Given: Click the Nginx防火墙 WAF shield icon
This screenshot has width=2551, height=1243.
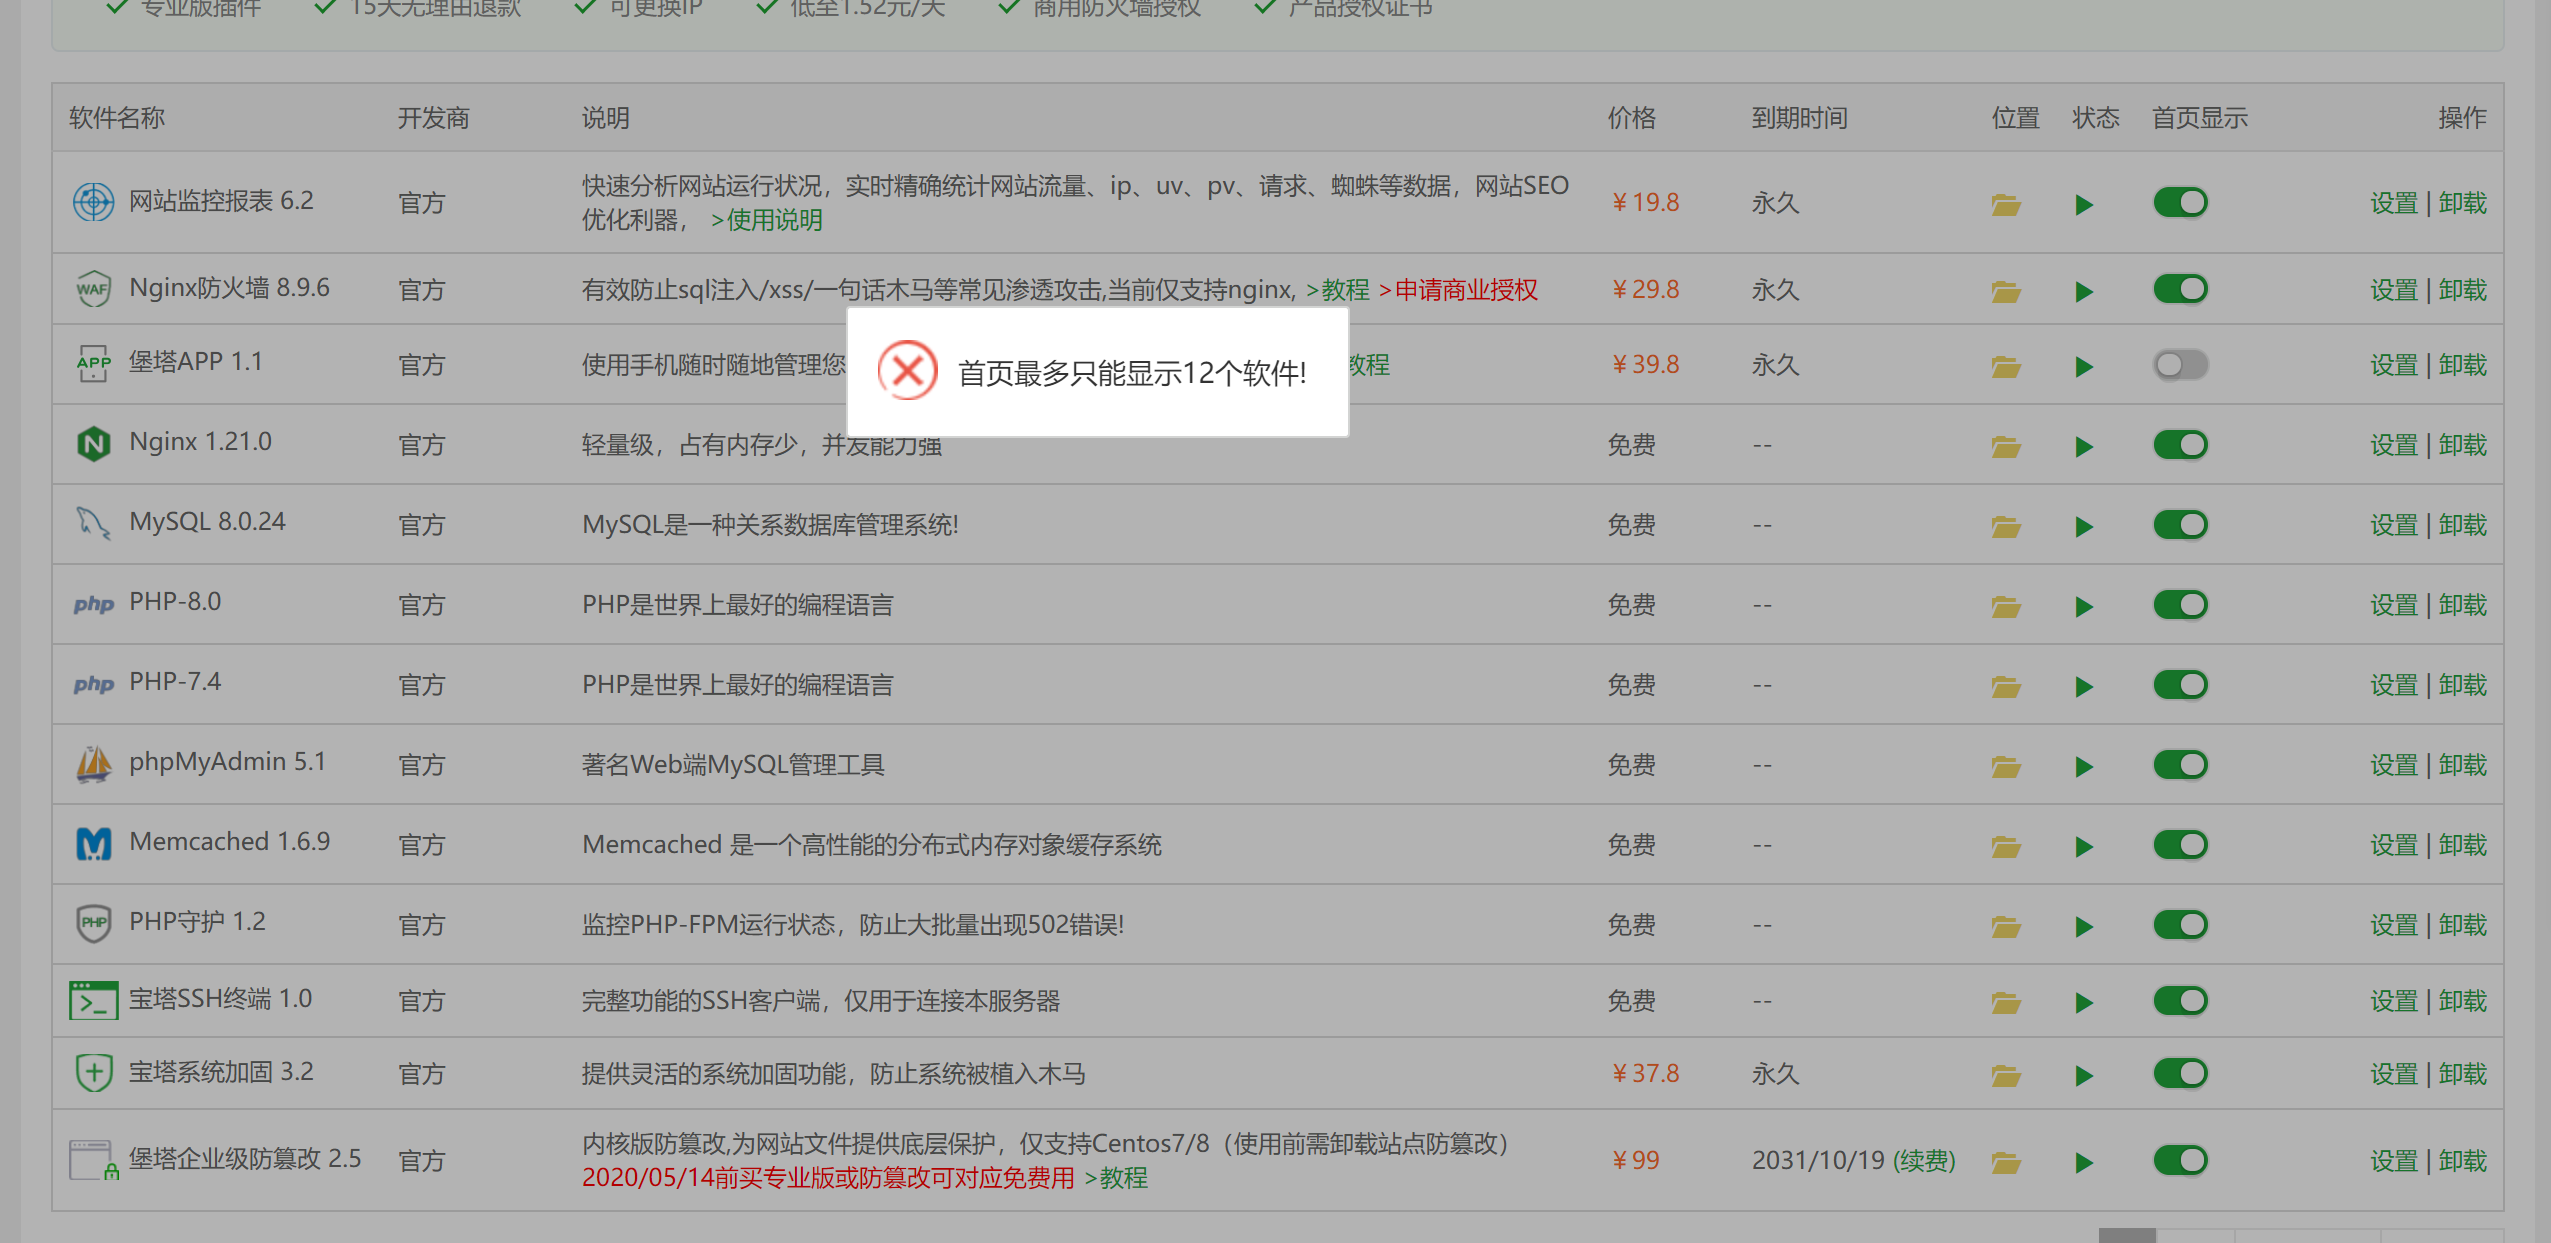Looking at the screenshot, I should click(x=93, y=289).
